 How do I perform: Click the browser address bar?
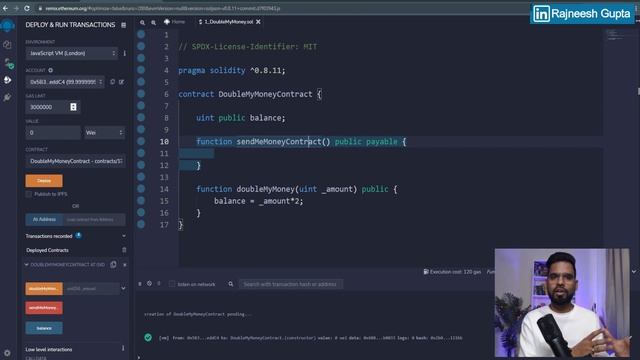[x=163, y=8]
